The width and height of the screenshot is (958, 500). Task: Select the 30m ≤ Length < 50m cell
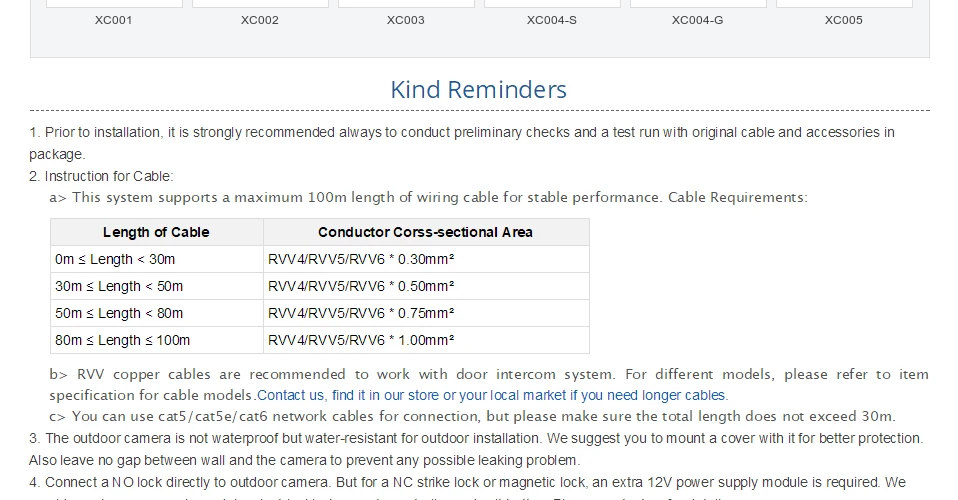(156, 286)
